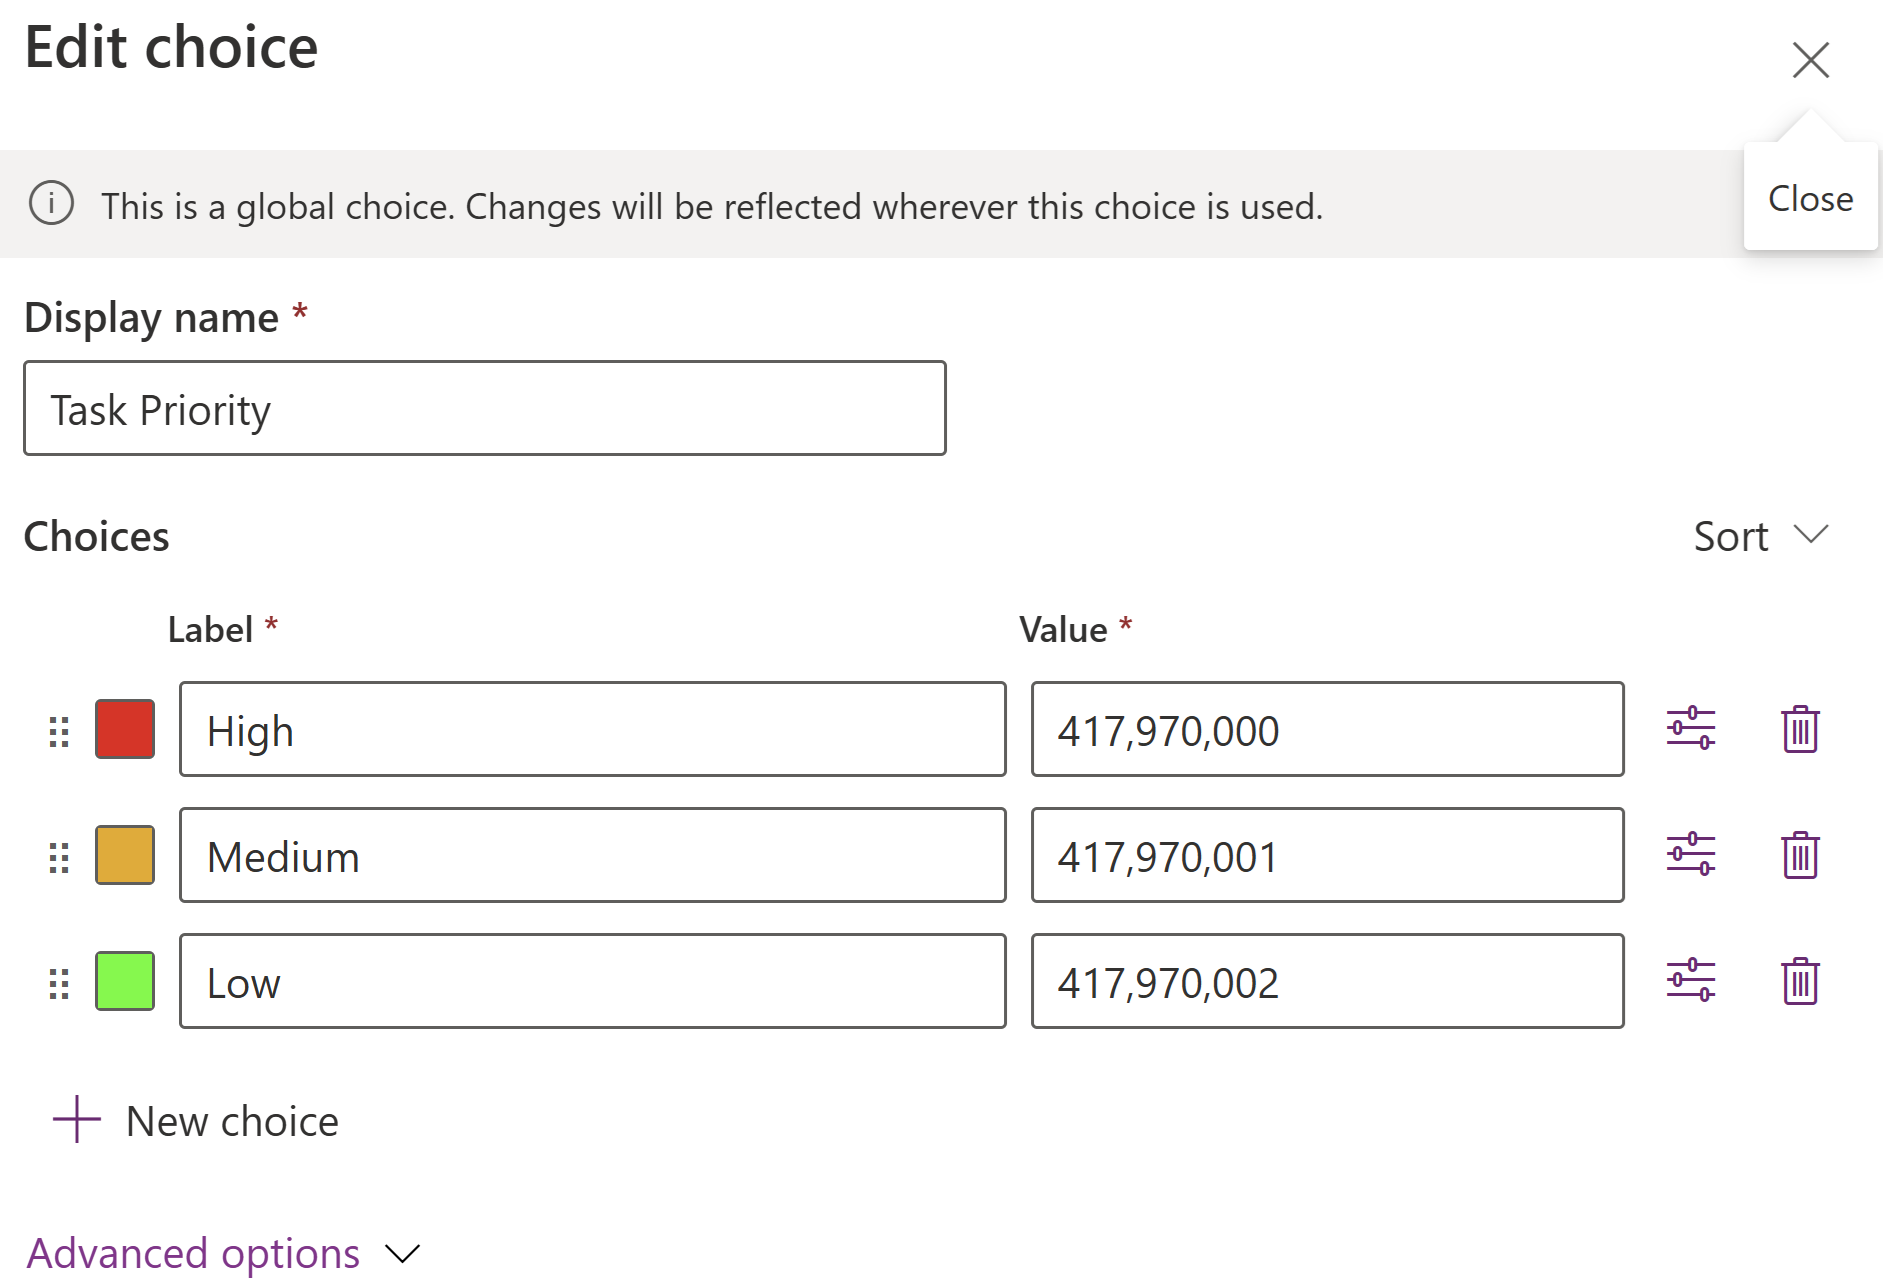Image resolution: width=1883 pixels, height=1278 pixels.
Task: Select the Display name input field
Action: [x=484, y=408]
